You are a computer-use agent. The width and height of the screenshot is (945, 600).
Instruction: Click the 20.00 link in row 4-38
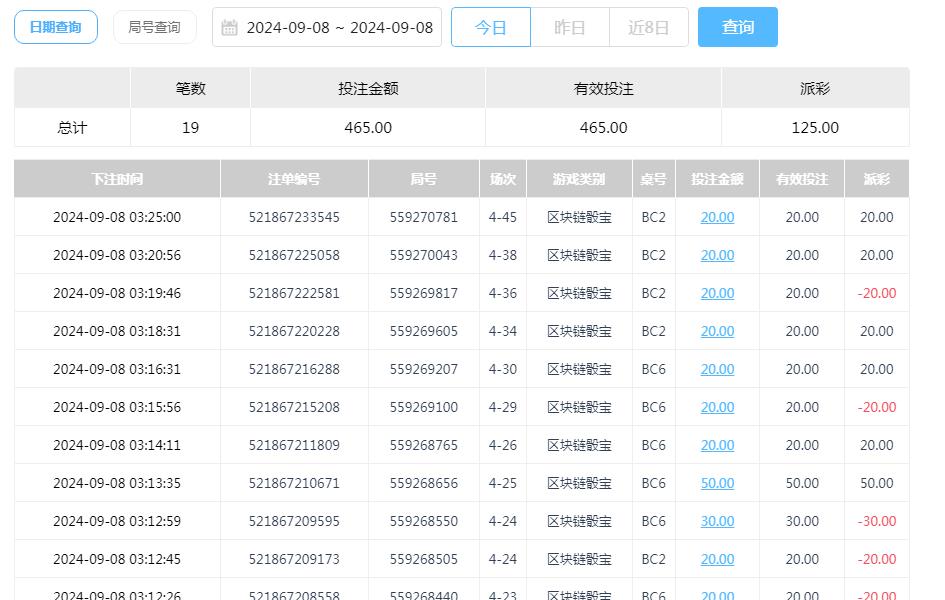(x=716, y=255)
